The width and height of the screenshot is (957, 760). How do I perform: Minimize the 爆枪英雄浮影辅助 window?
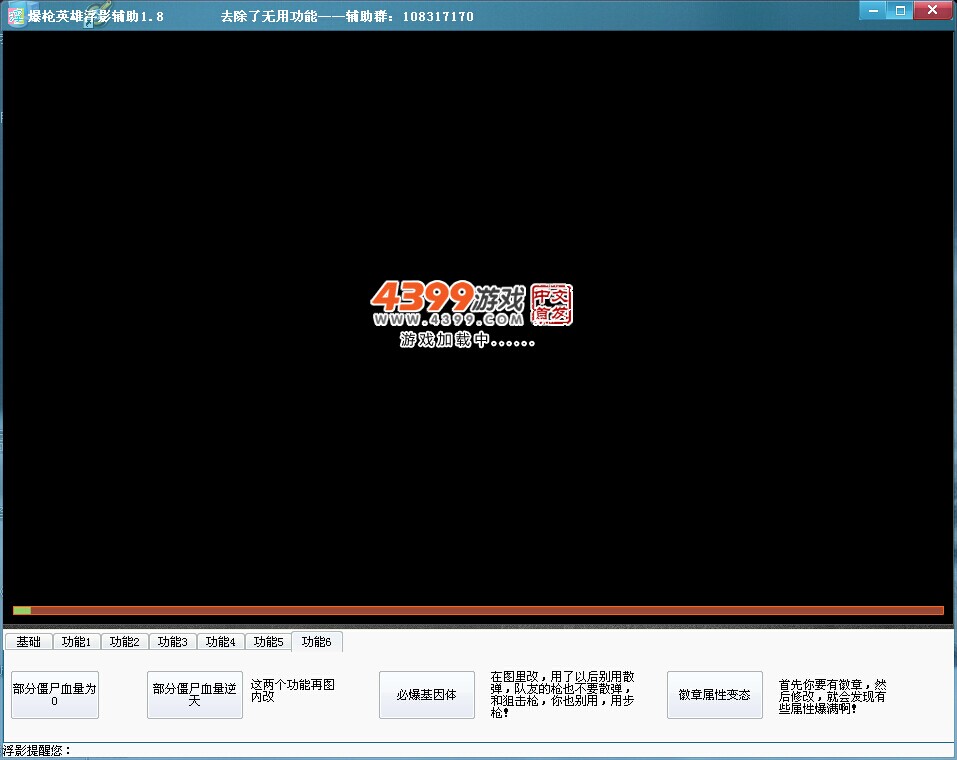pyautogui.click(x=873, y=10)
